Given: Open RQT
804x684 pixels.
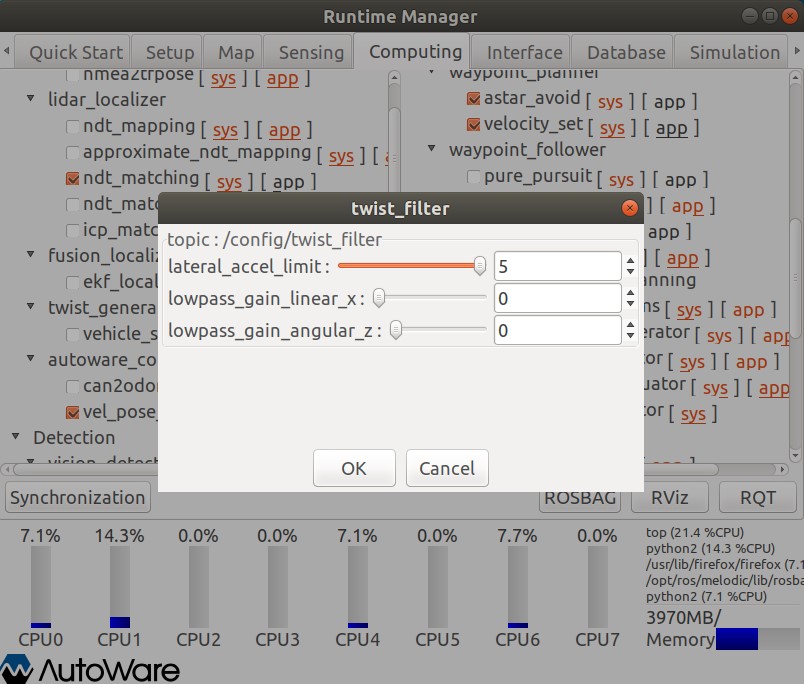Looking at the screenshot, I should (757, 497).
